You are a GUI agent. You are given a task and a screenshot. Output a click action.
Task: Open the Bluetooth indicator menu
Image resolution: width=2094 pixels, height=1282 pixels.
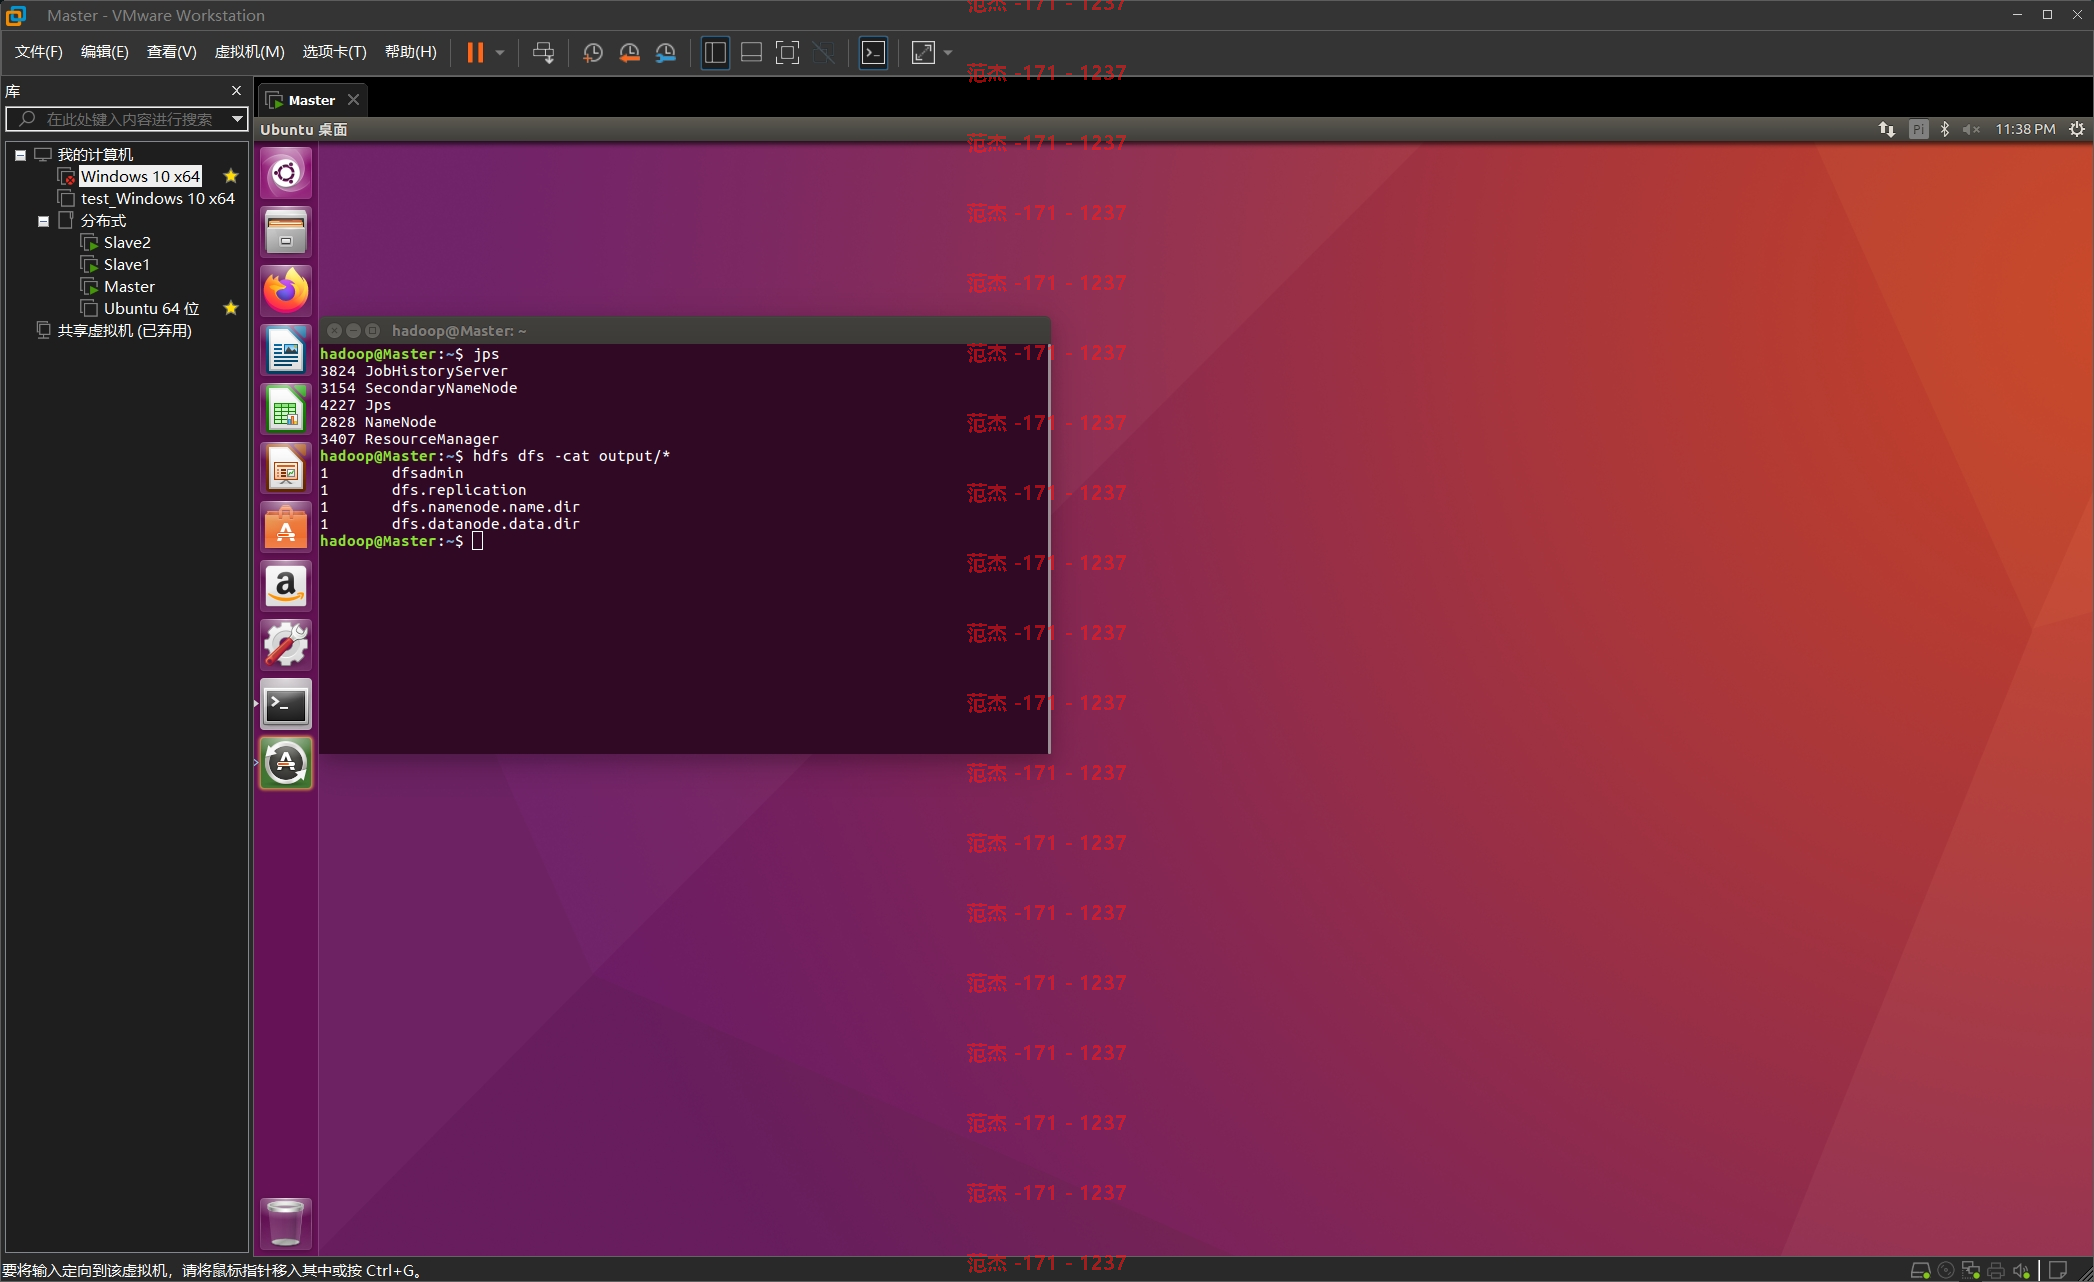pos(1945,129)
